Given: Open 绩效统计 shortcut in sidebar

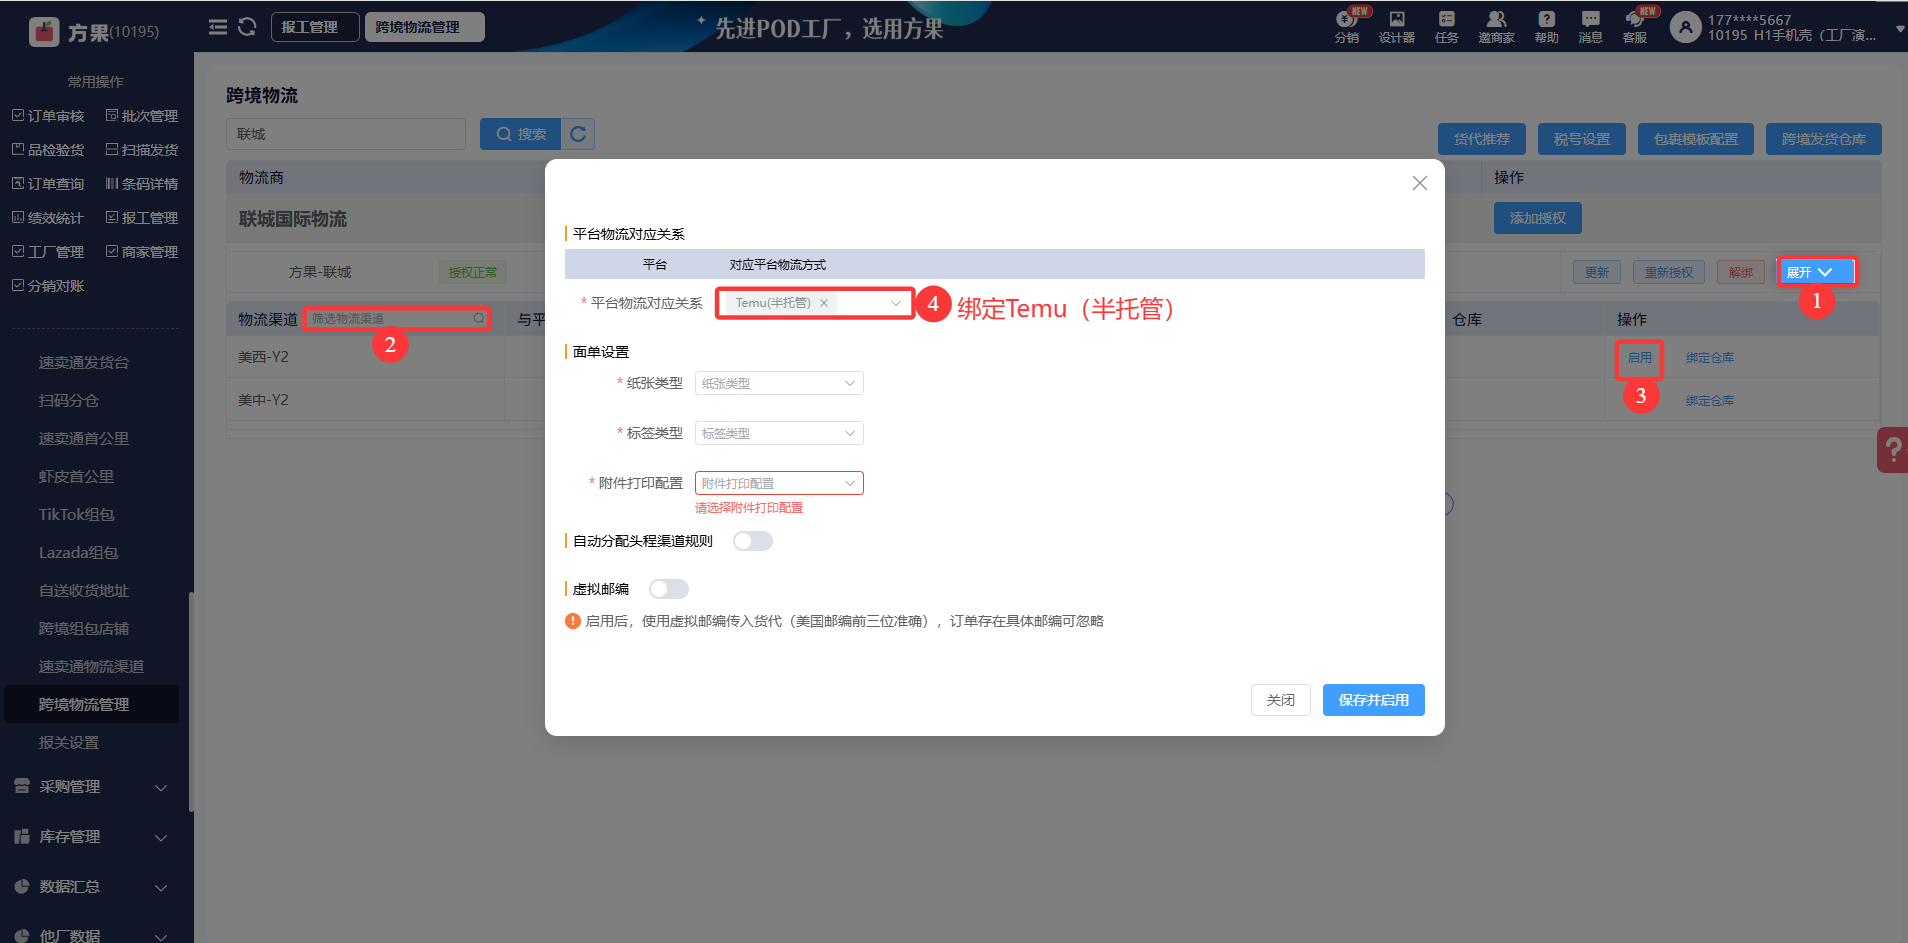Looking at the screenshot, I should [x=49, y=218].
